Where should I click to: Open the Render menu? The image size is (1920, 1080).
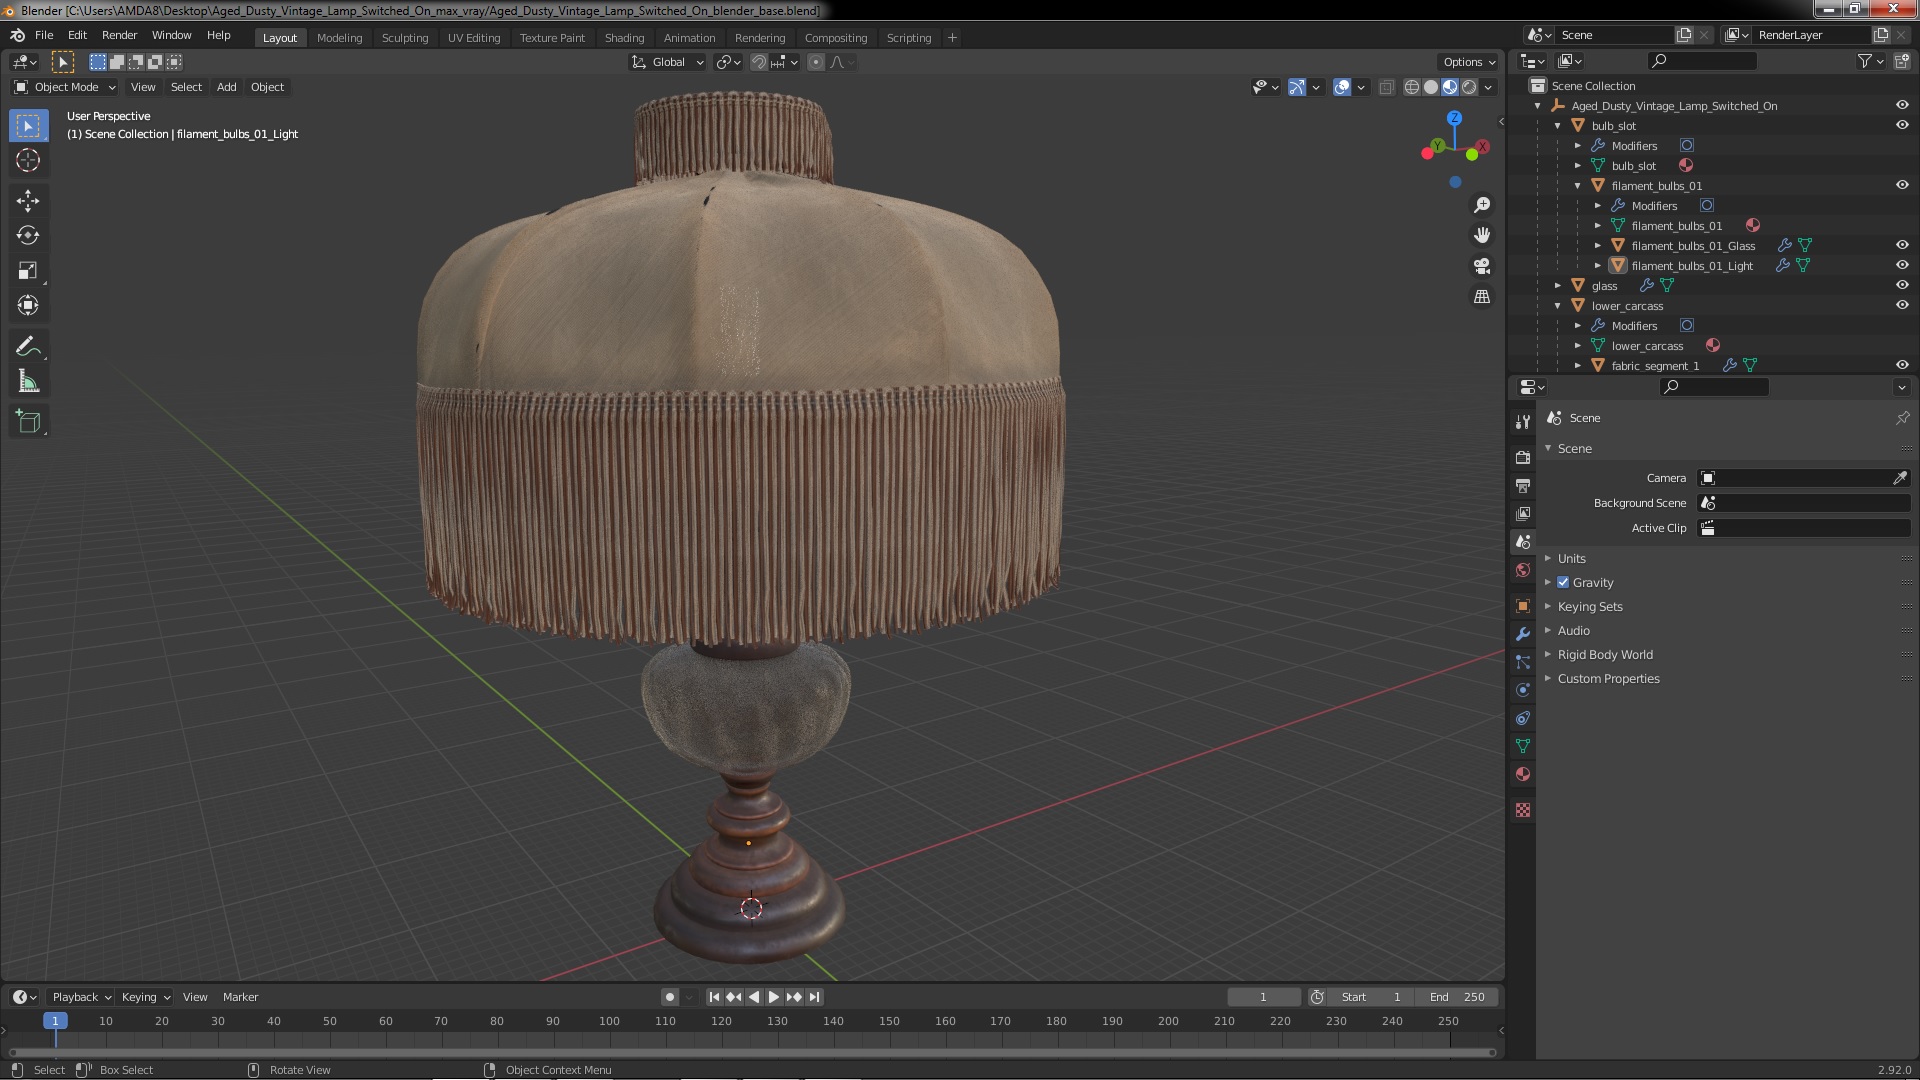[119, 35]
